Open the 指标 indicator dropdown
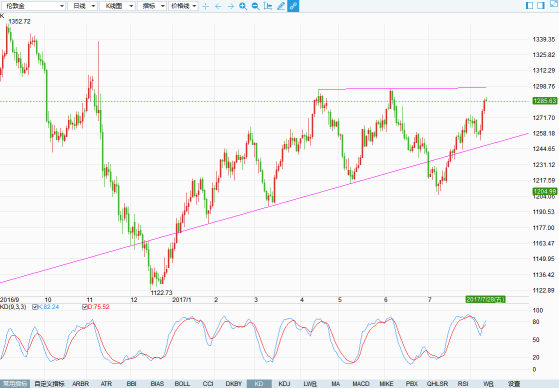559x388 pixels. (x=152, y=6)
